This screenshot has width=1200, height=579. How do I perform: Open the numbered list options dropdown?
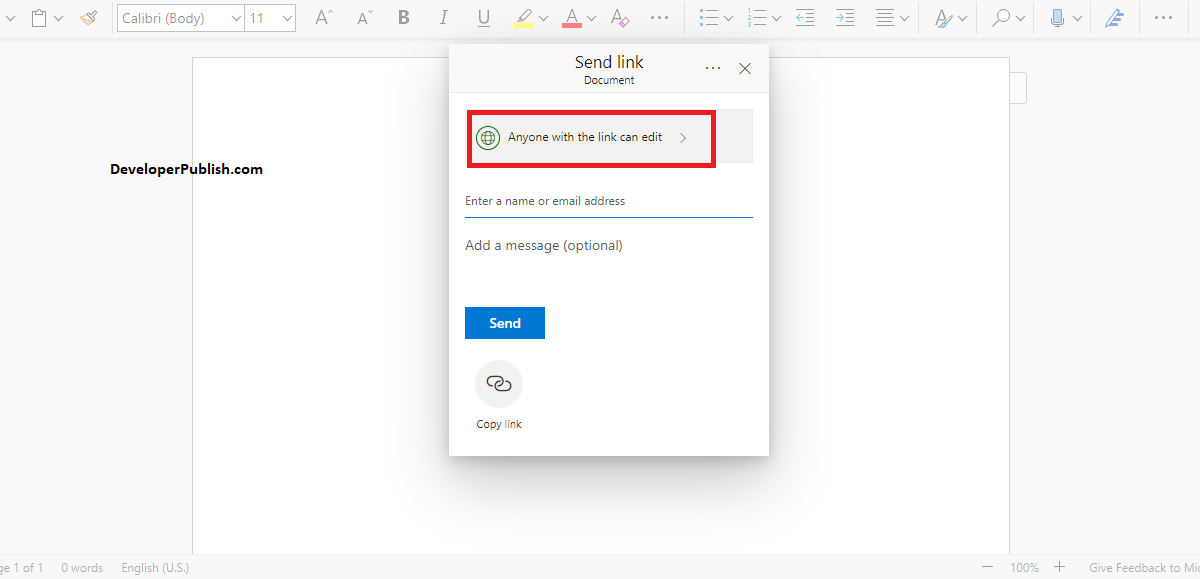[777, 17]
